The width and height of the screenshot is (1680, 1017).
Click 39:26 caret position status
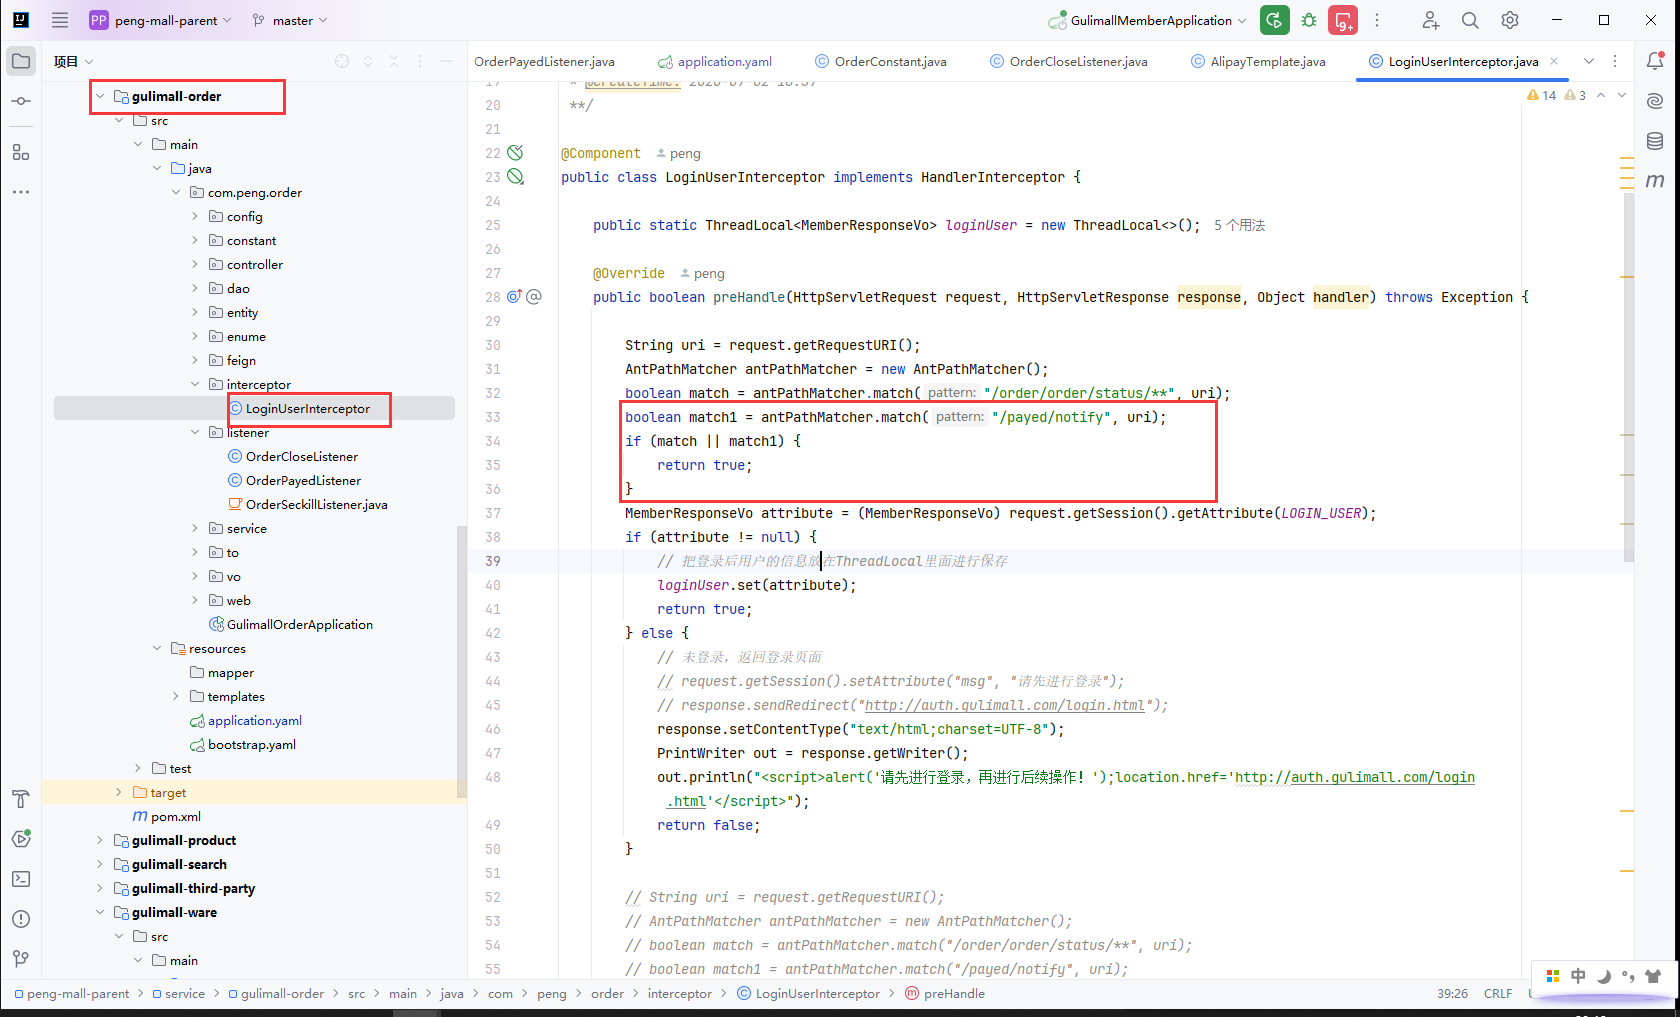tap(1452, 994)
